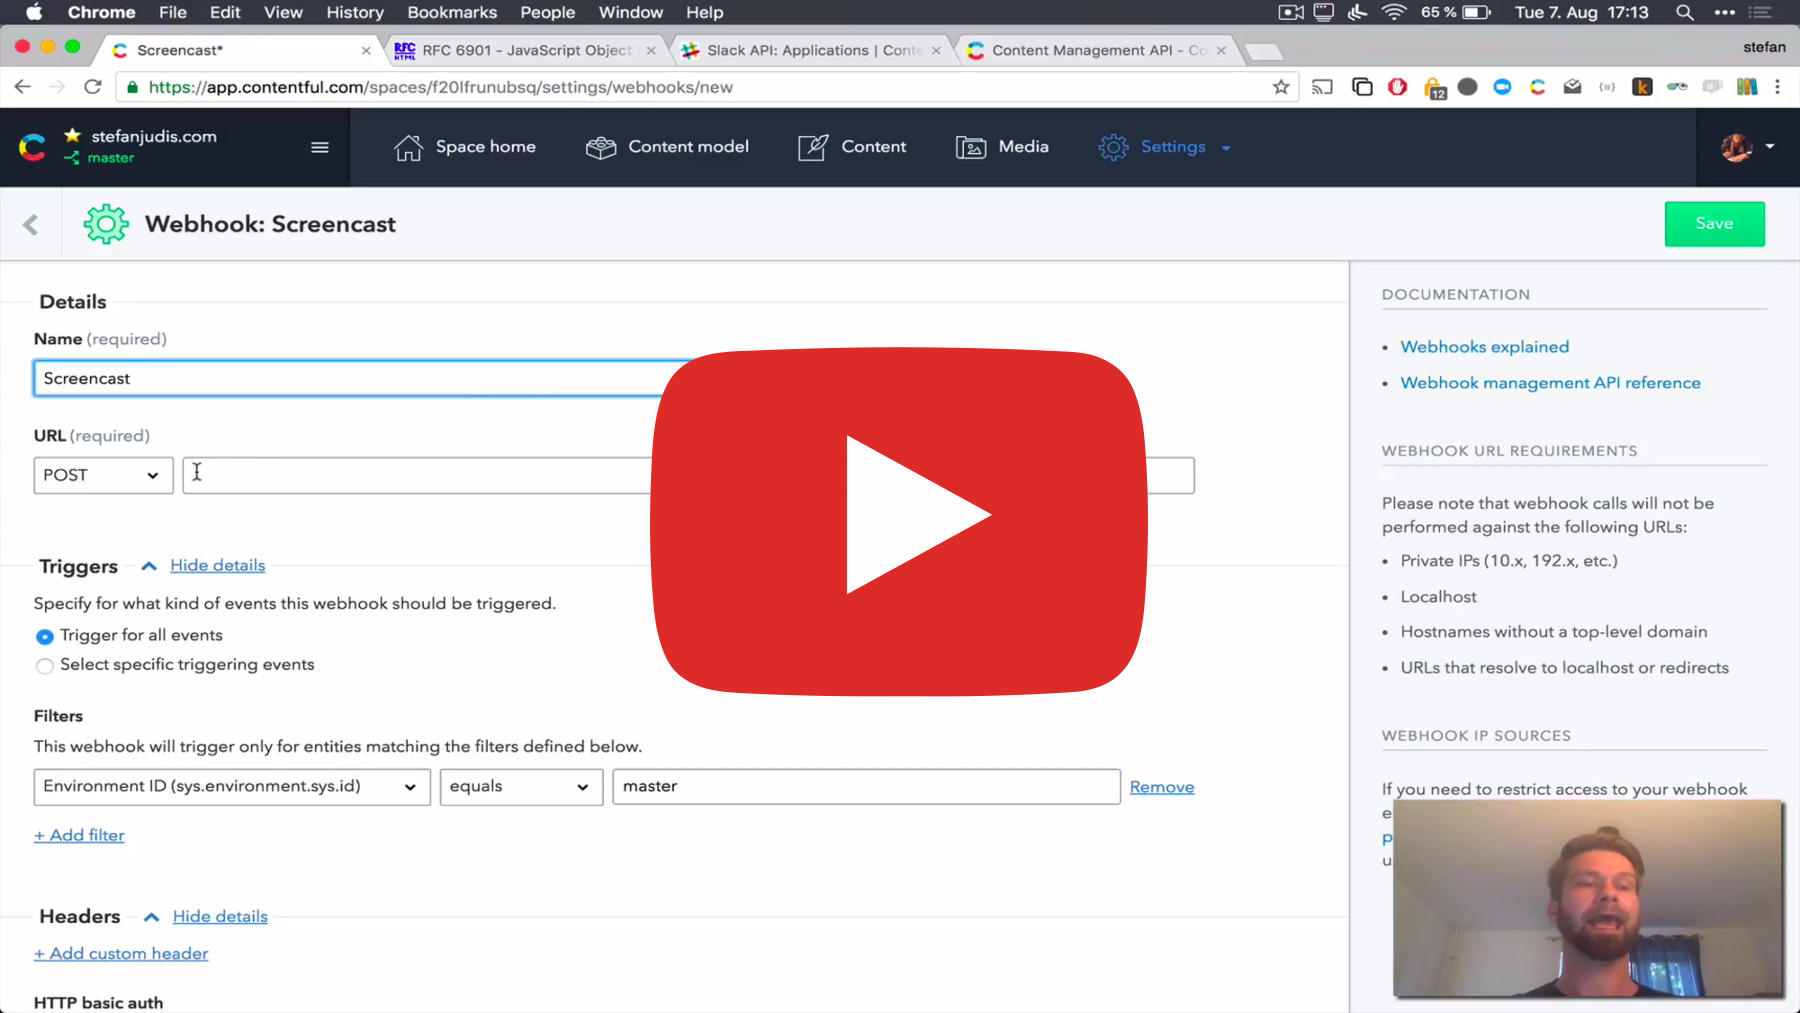Choose Select specific triggering events option
The height and width of the screenshot is (1013, 1800).
[45, 666]
